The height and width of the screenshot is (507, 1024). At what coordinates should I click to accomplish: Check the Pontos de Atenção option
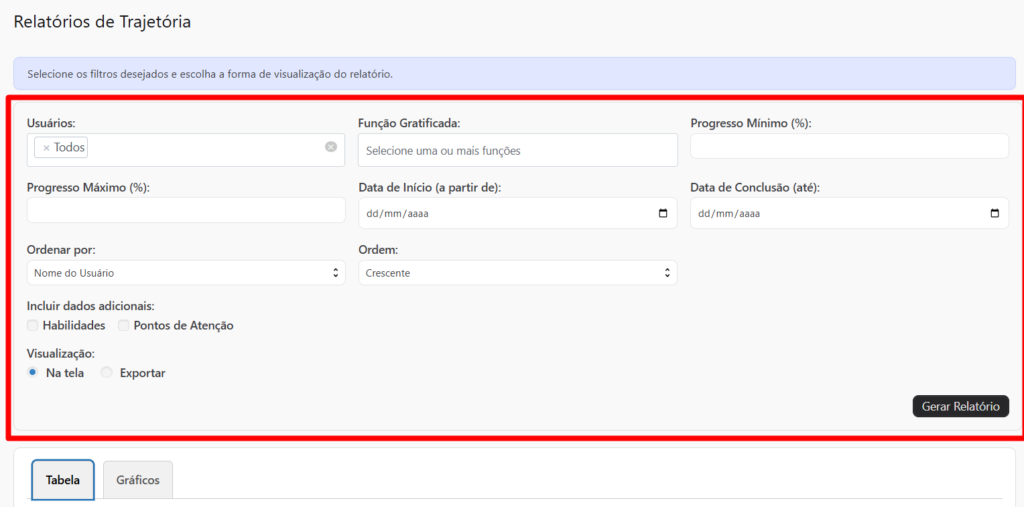tap(124, 326)
